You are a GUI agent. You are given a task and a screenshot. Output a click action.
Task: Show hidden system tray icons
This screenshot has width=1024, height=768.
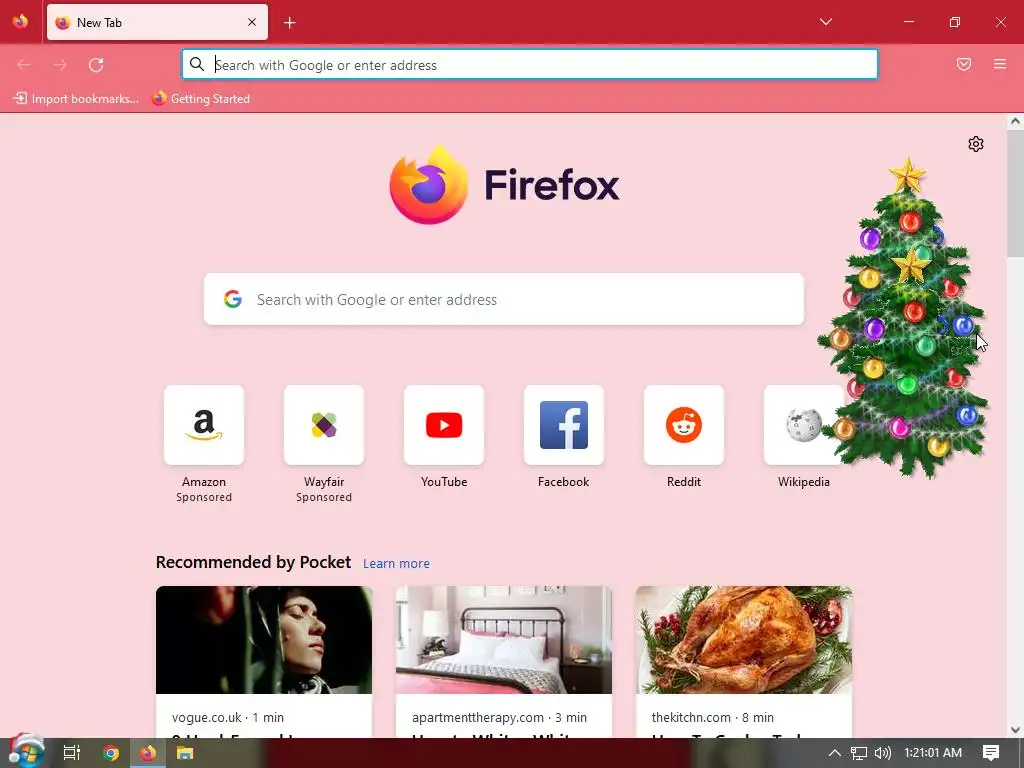[x=835, y=753]
